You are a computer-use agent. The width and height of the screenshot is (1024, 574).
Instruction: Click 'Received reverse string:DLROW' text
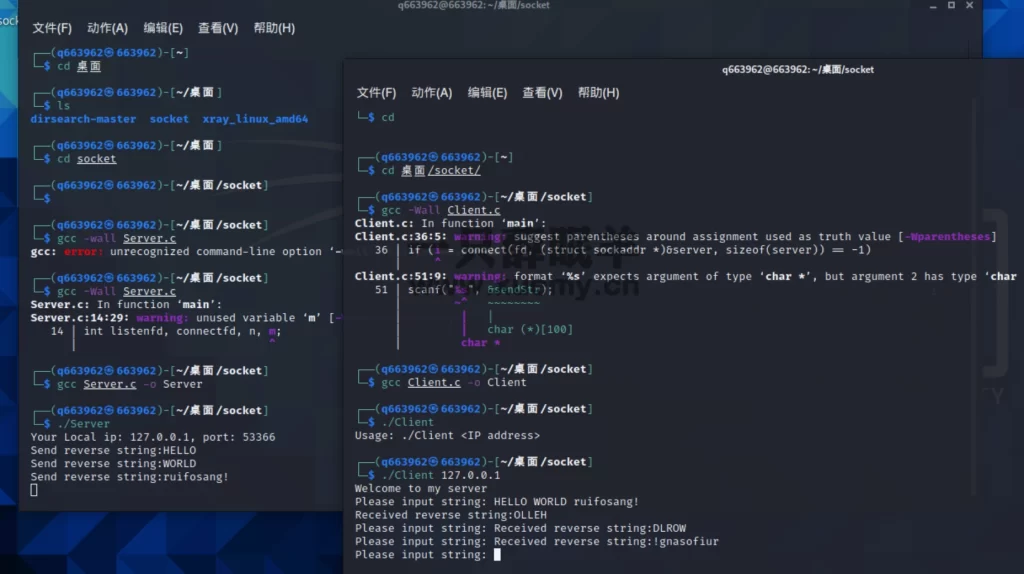[590, 528]
